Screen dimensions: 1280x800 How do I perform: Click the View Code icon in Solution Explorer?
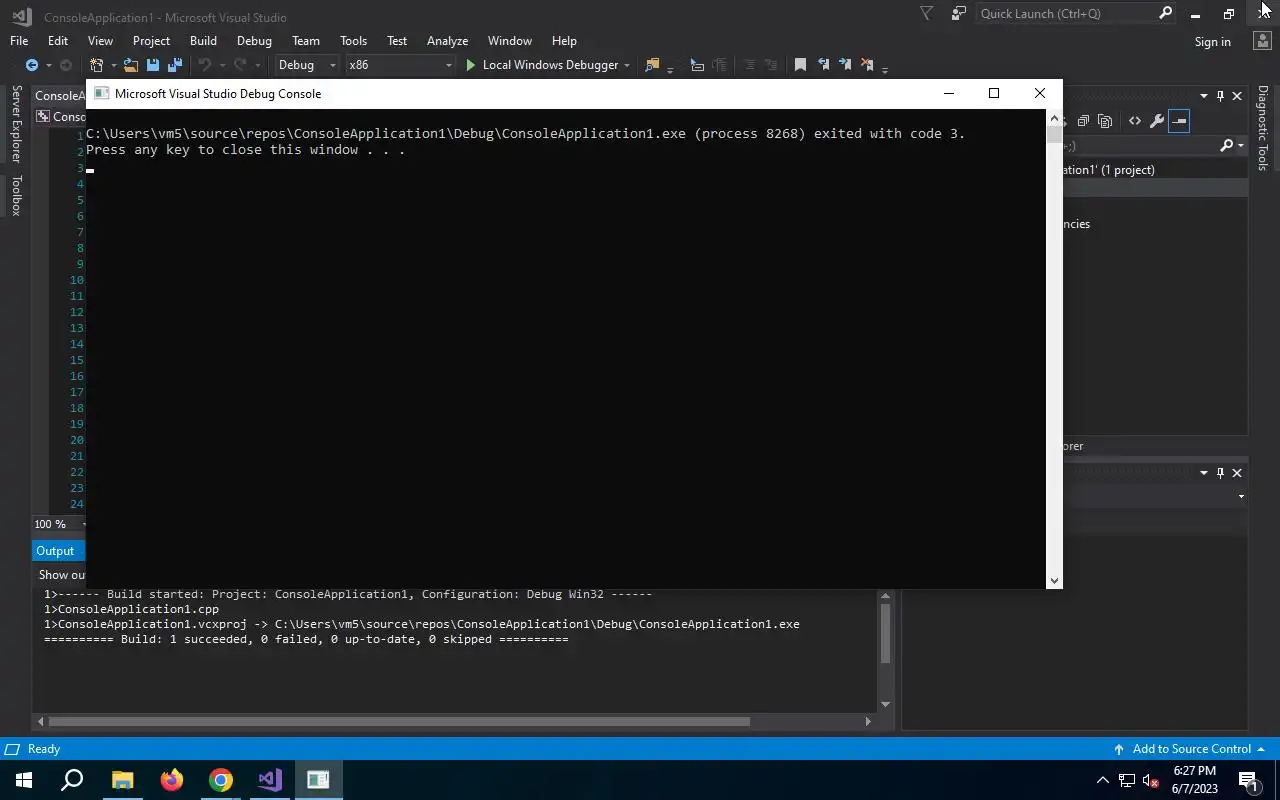pyautogui.click(x=1135, y=121)
